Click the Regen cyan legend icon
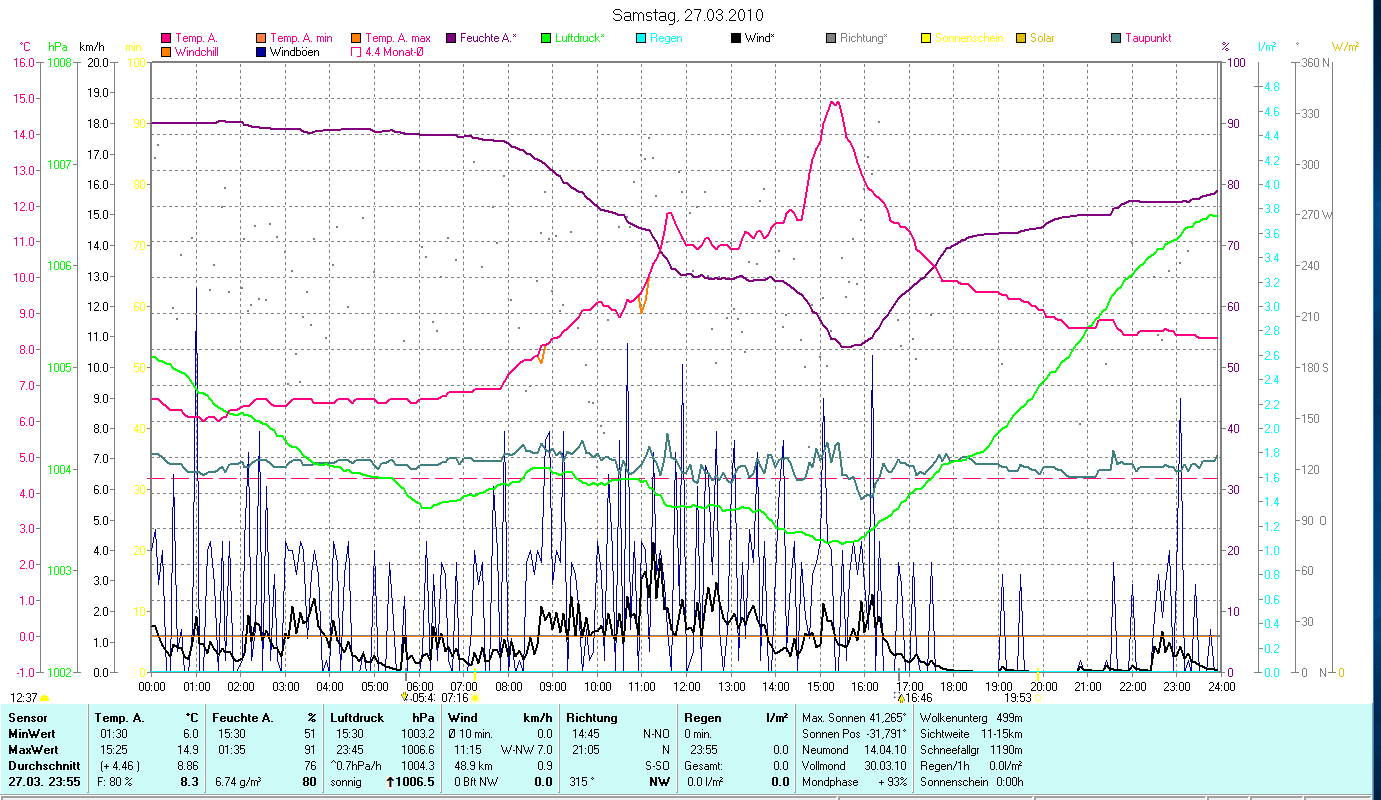The height and width of the screenshot is (800, 1381). (x=641, y=38)
